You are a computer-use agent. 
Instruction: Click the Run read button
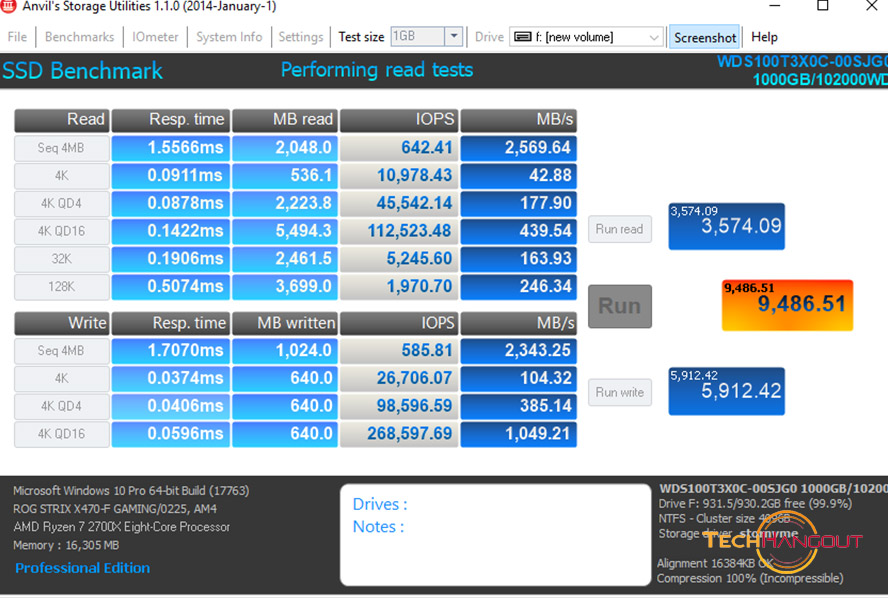point(620,229)
